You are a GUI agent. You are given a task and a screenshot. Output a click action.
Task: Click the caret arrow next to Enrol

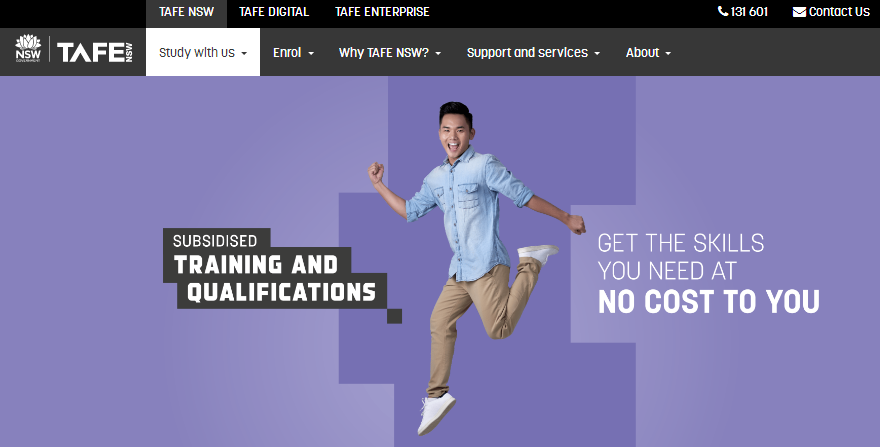tap(311, 53)
